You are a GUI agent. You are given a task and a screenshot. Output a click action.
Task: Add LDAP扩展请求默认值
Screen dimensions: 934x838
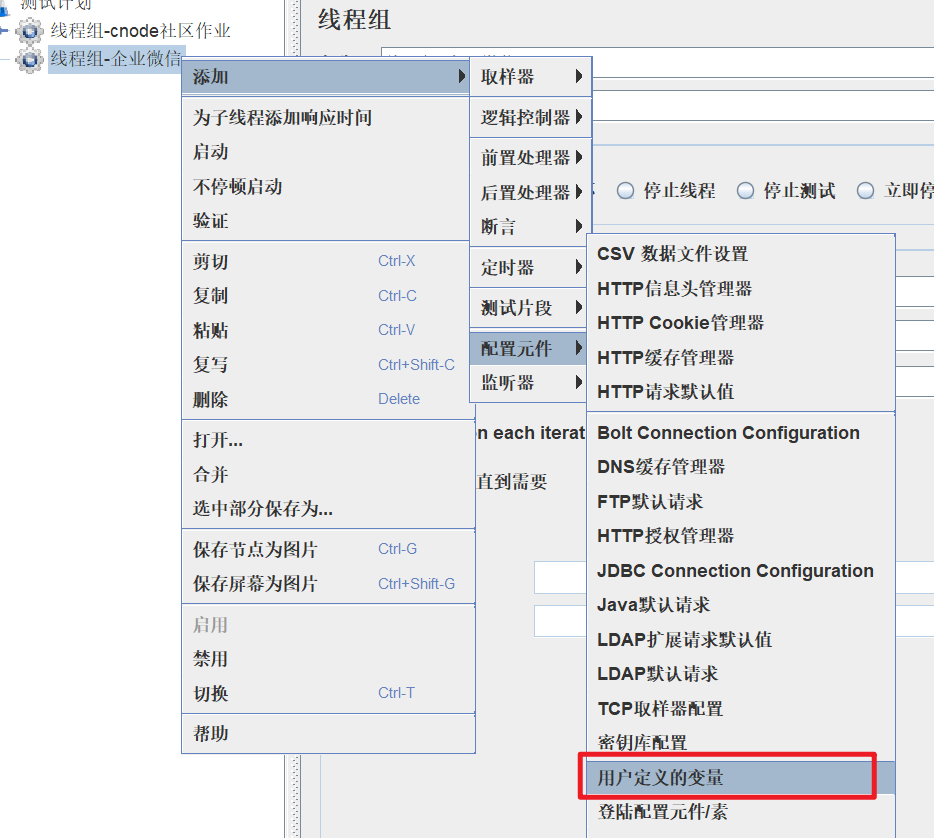click(741, 640)
